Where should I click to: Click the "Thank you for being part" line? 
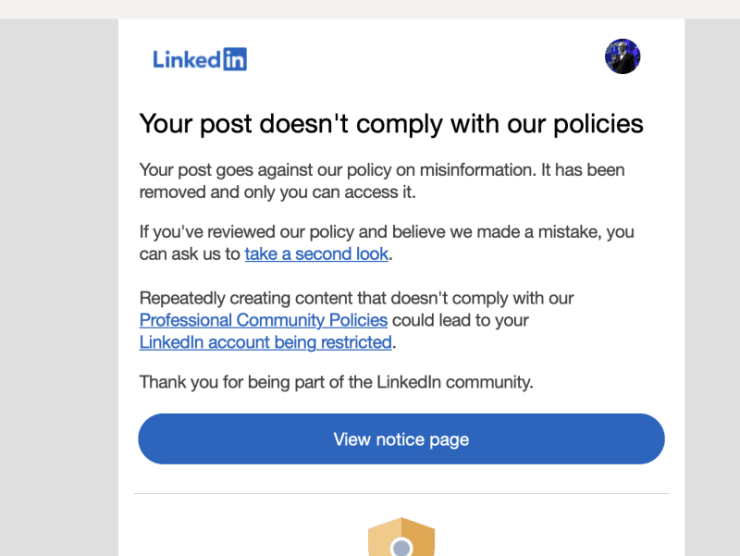pos(336,381)
